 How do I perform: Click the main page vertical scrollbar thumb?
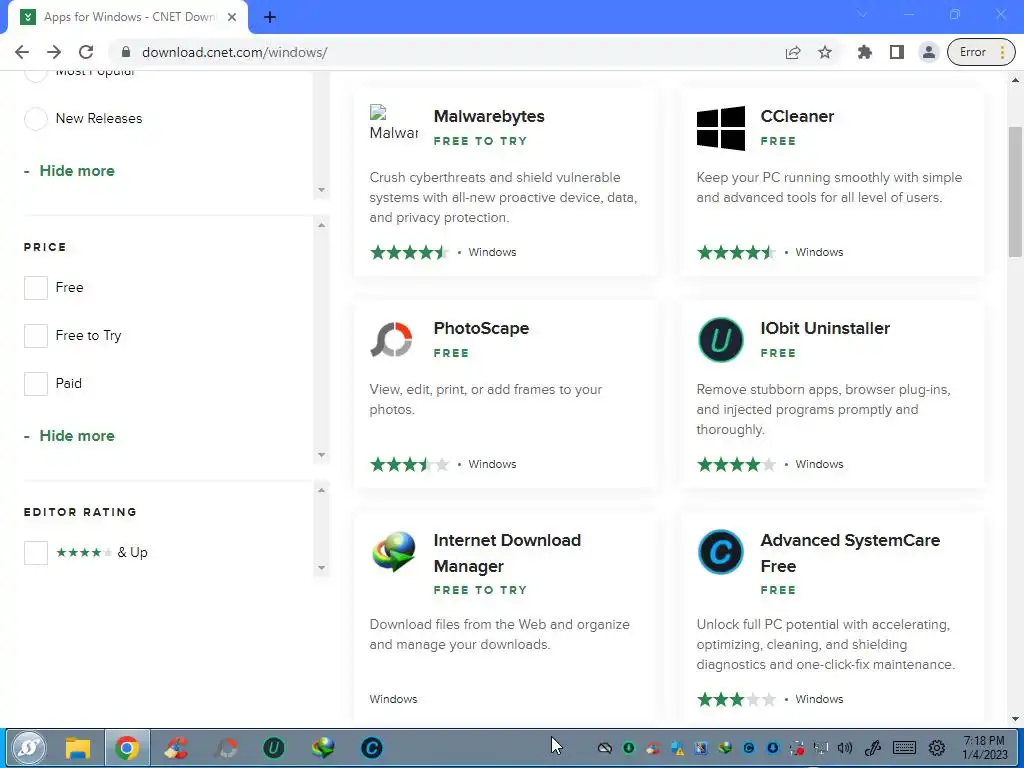(x=1015, y=191)
